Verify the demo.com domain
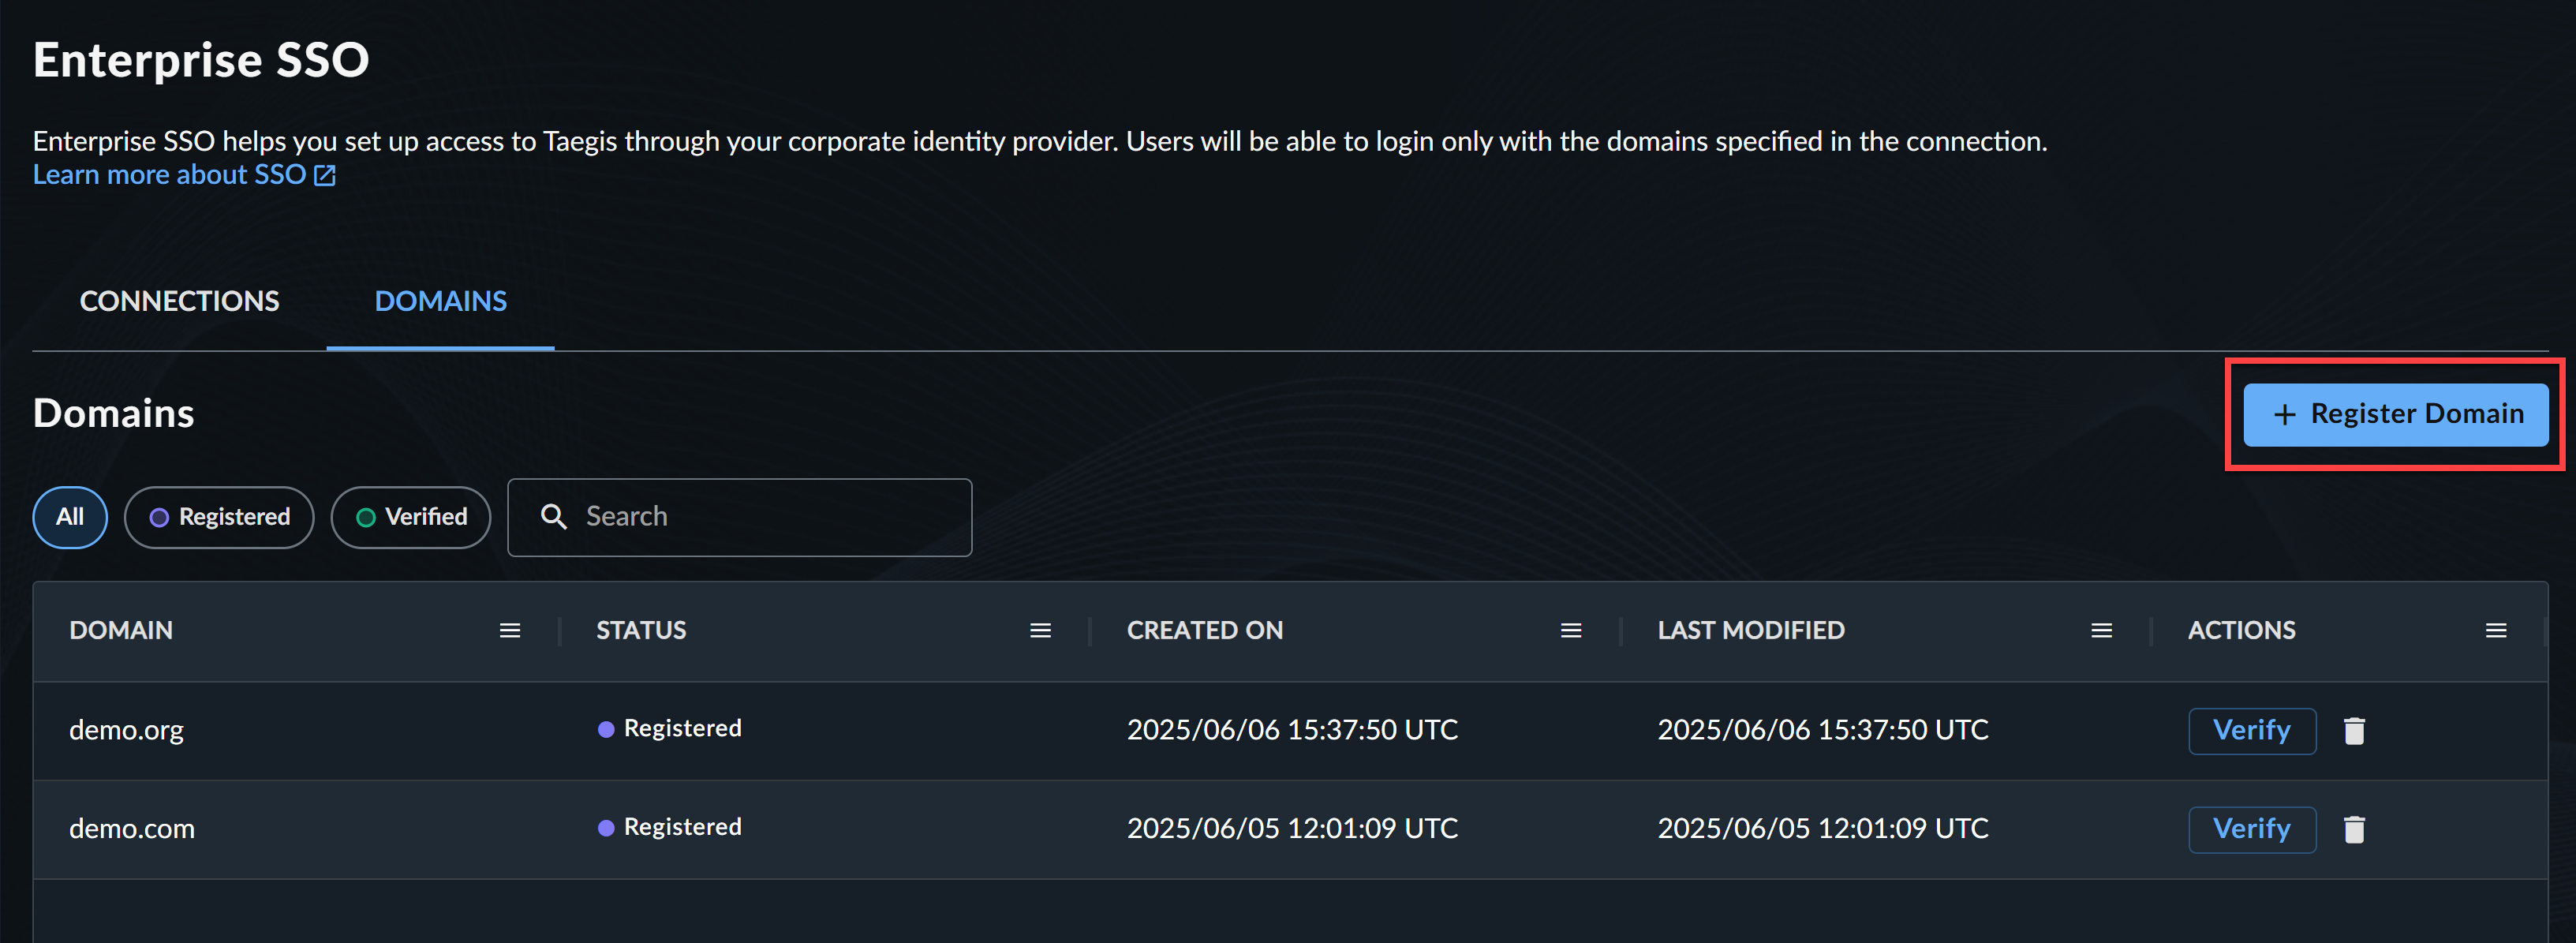2576x943 pixels. tap(2252, 828)
